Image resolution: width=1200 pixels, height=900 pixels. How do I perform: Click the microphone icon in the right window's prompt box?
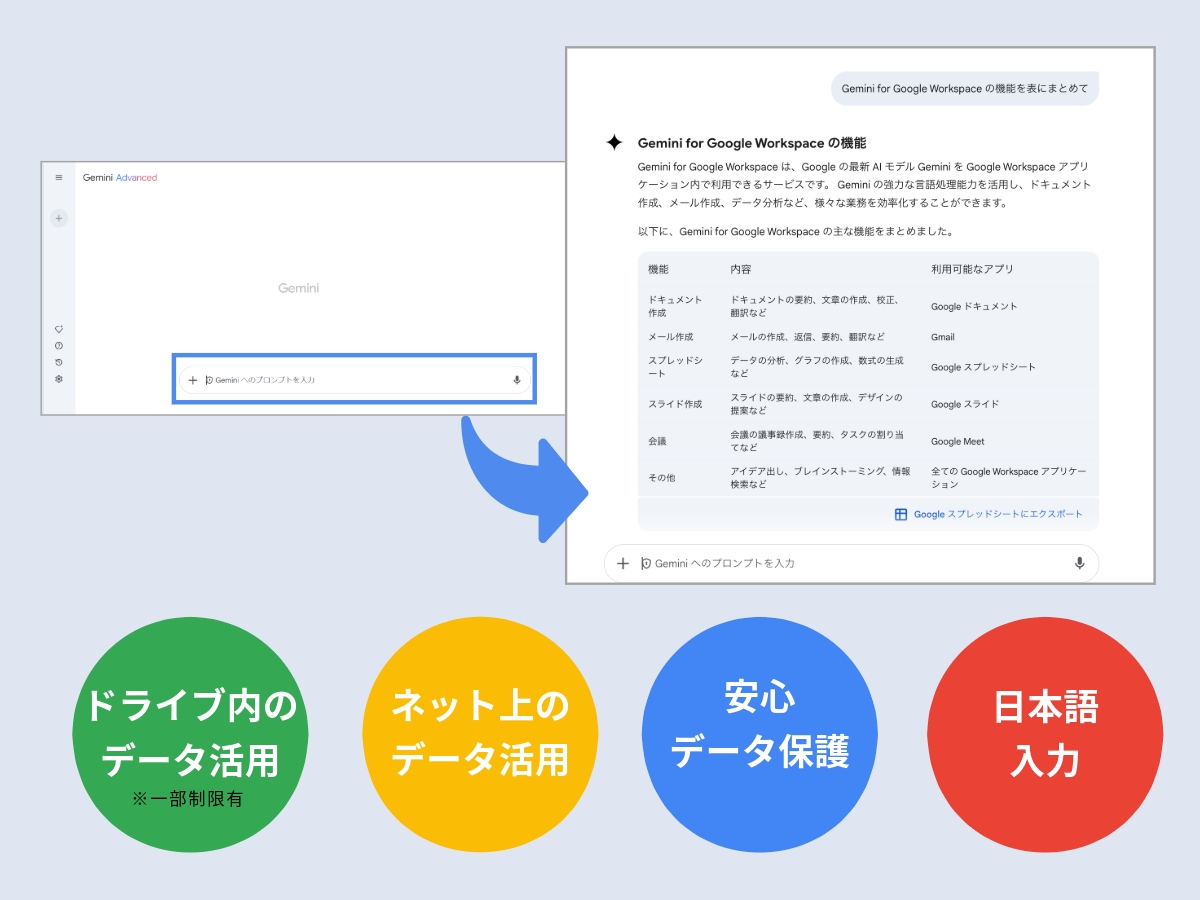point(1079,563)
